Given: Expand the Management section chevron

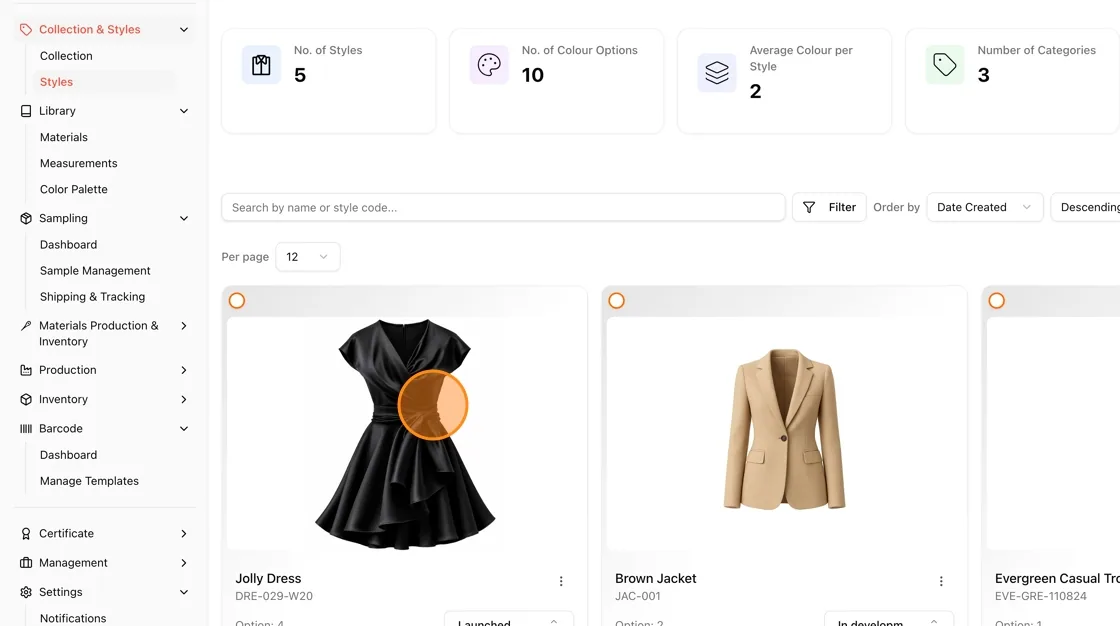Looking at the screenshot, I should coord(184,563).
